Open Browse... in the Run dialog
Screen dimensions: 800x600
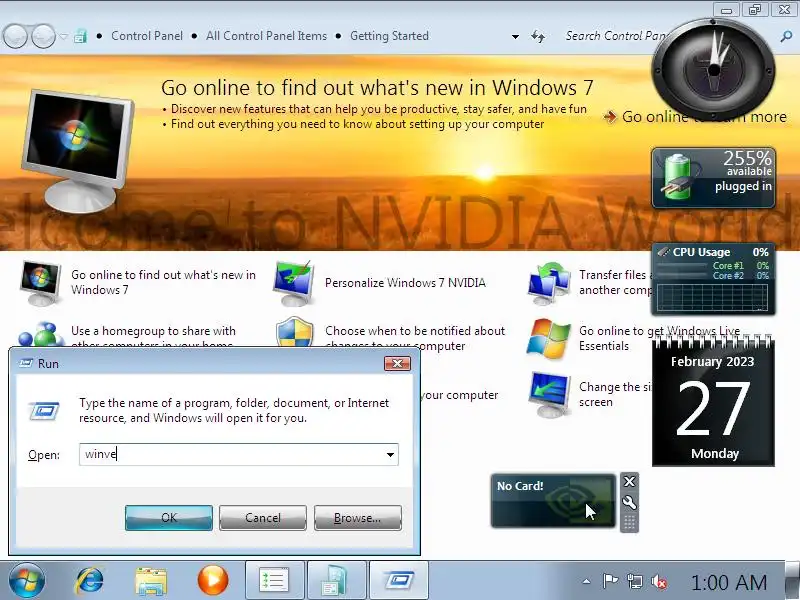pyautogui.click(x=358, y=518)
